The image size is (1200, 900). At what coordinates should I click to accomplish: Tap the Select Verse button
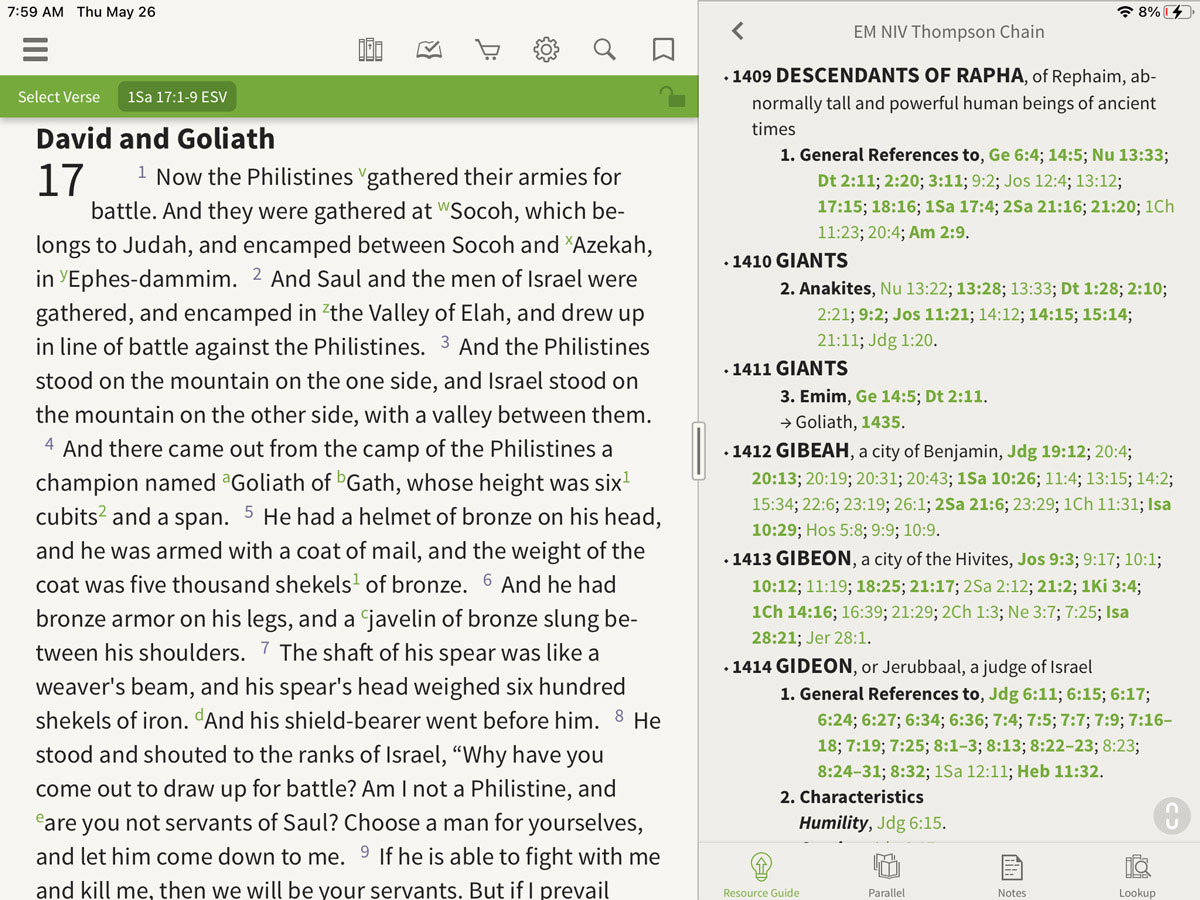(x=59, y=97)
